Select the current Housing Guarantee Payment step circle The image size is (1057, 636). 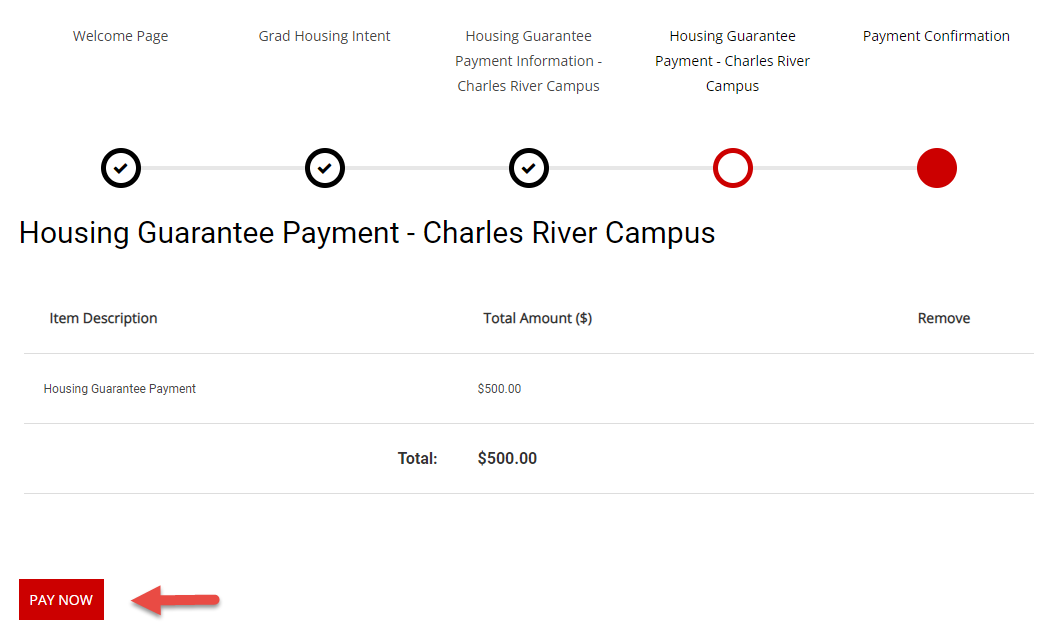[x=733, y=168]
